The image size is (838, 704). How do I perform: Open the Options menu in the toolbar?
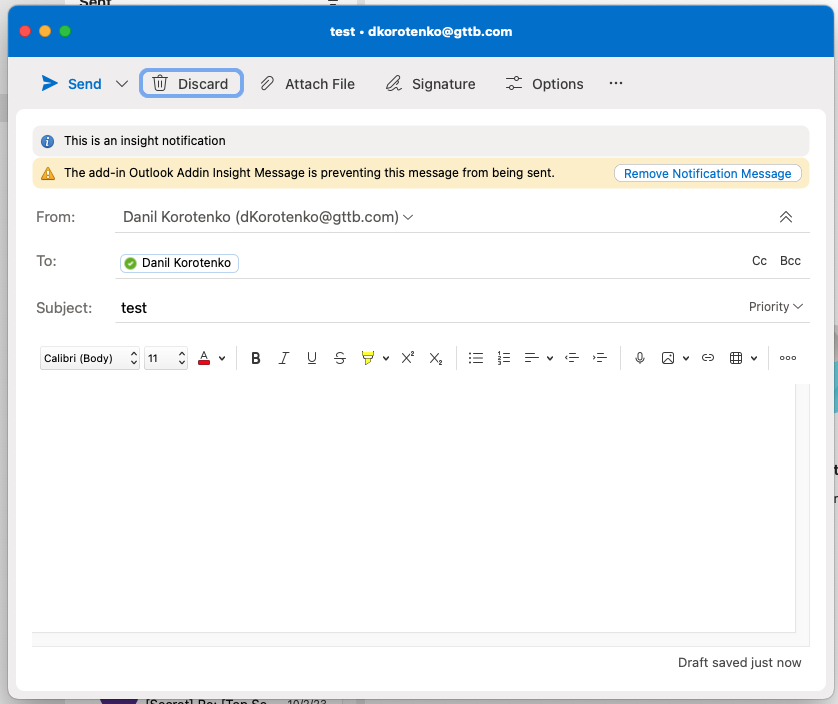click(x=544, y=83)
